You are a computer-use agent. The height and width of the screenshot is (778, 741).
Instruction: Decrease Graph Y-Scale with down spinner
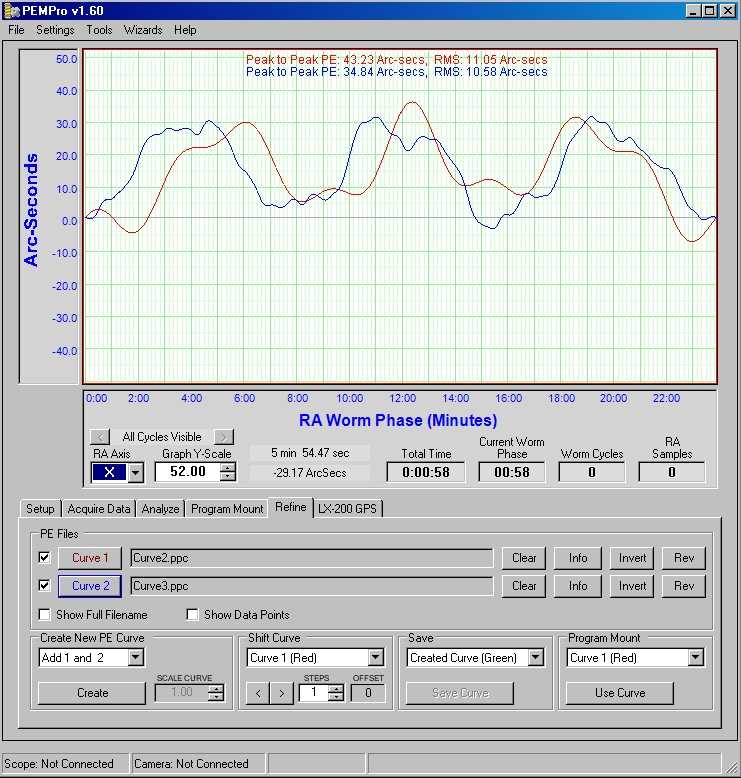228,476
